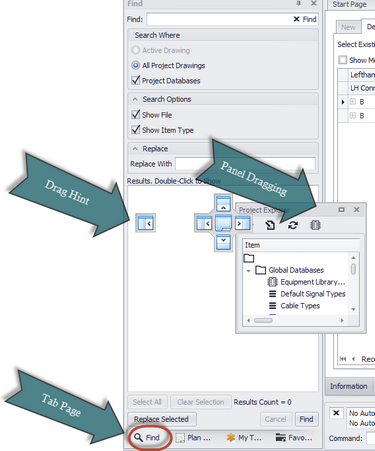This screenshot has width=375, height=451.
Task: Click the equipment chip icon in Project Explorer toolbar
Action: point(315,225)
